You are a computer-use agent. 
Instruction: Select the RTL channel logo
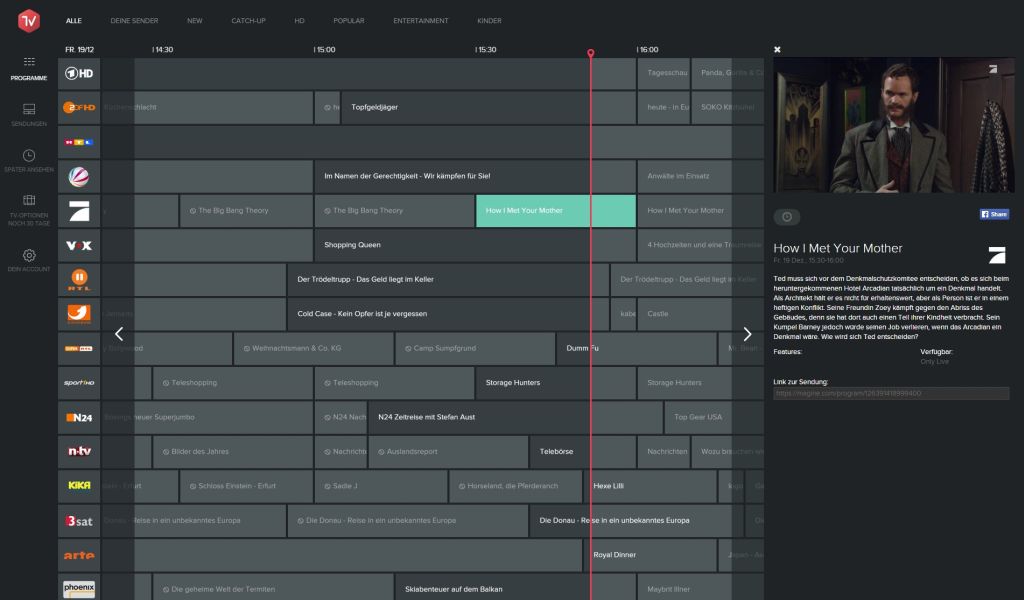tap(79, 142)
